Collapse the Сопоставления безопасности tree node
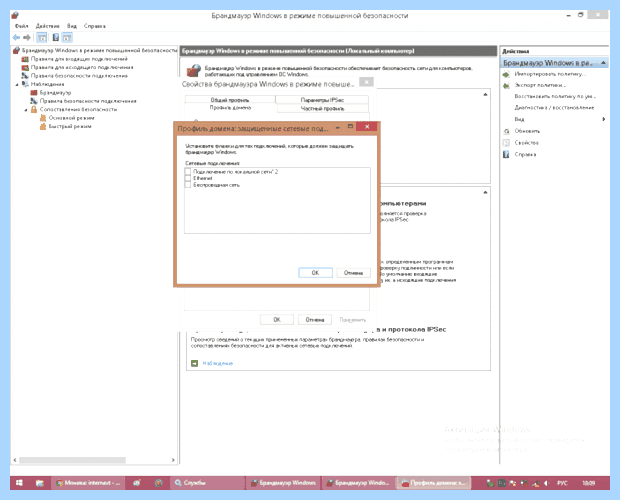This screenshot has width=620, height=500. click(26, 110)
